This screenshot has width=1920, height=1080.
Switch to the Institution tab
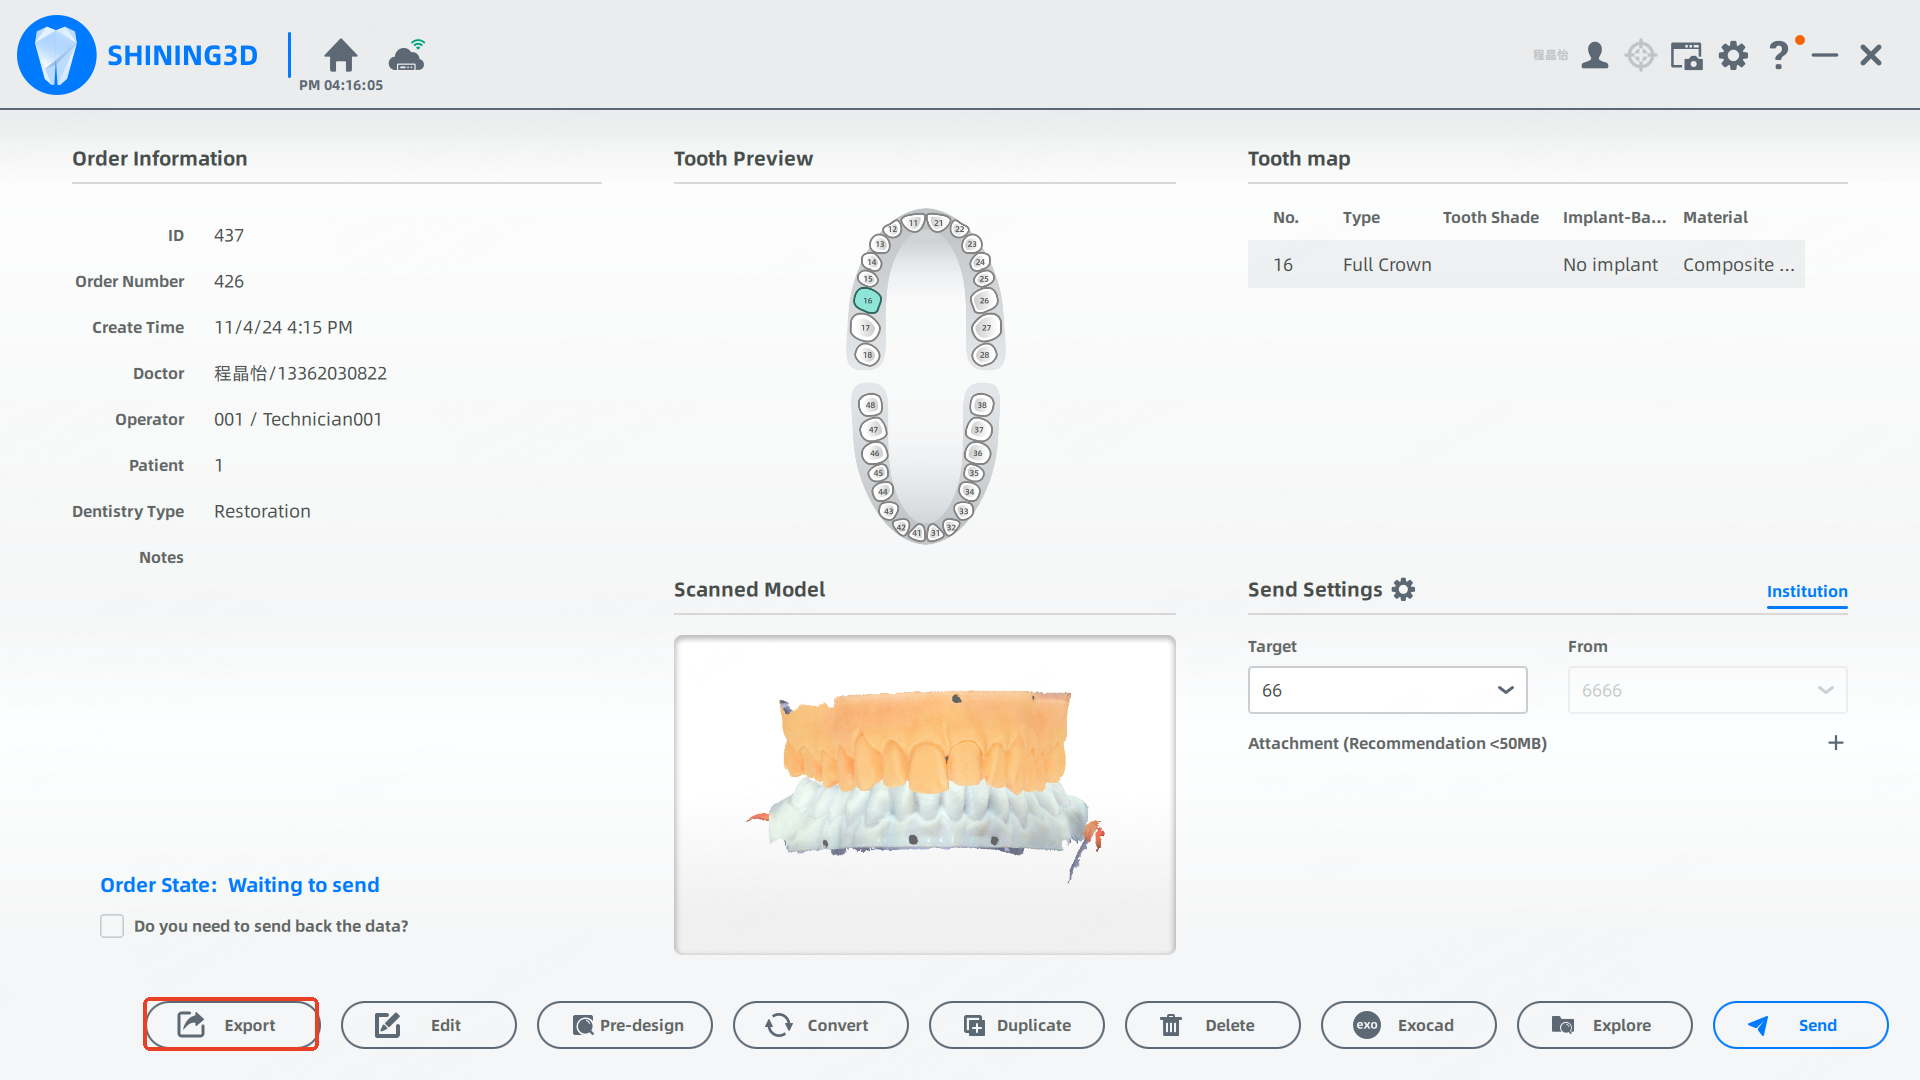tap(1806, 591)
